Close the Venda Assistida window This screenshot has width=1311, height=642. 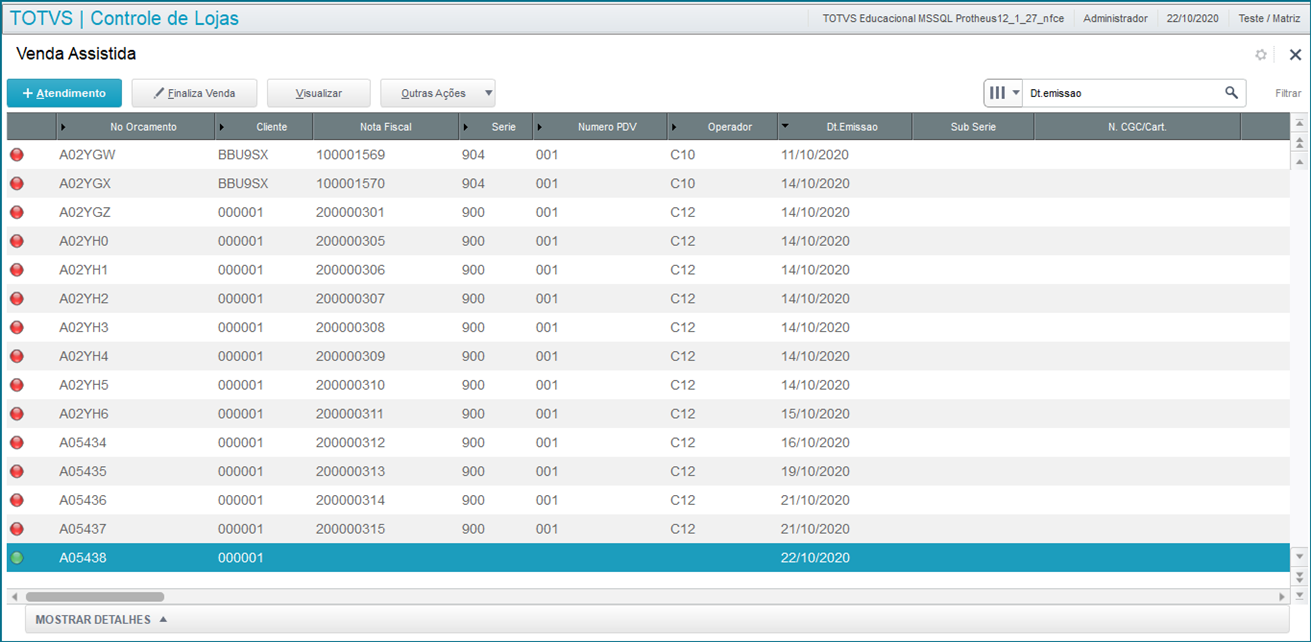[x=1295, y=55]
